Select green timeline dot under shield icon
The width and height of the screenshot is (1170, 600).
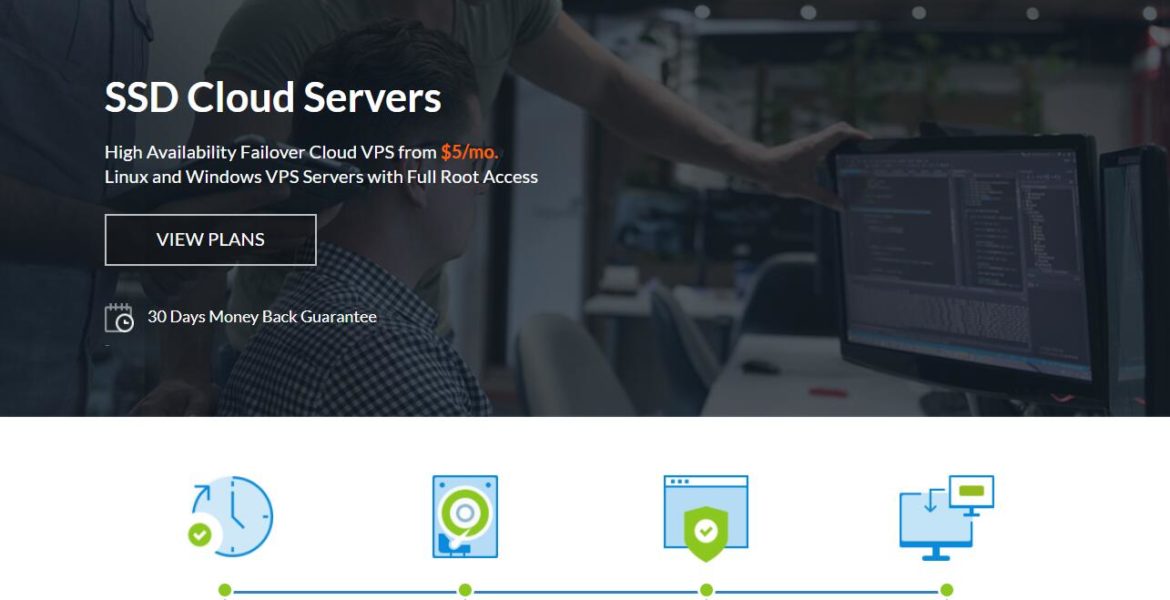pos(706,591)
